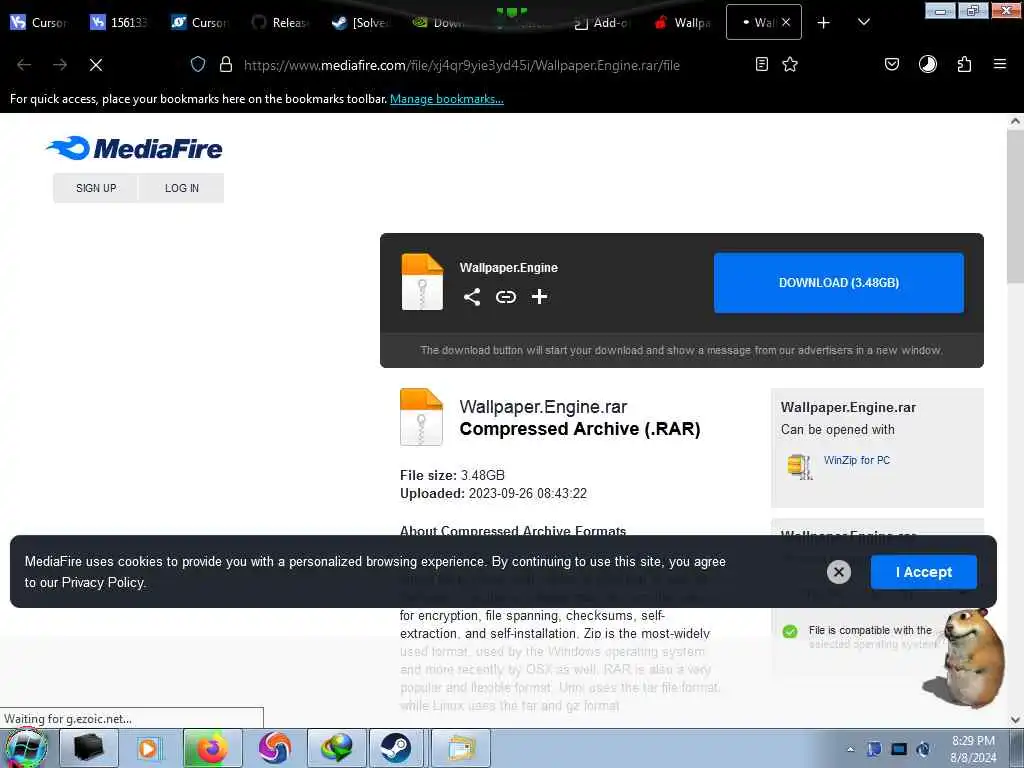Screen dimensions: 1024x768
Task: Click the Compressed Archive (.RAR) heading
Action: [579, 429]
